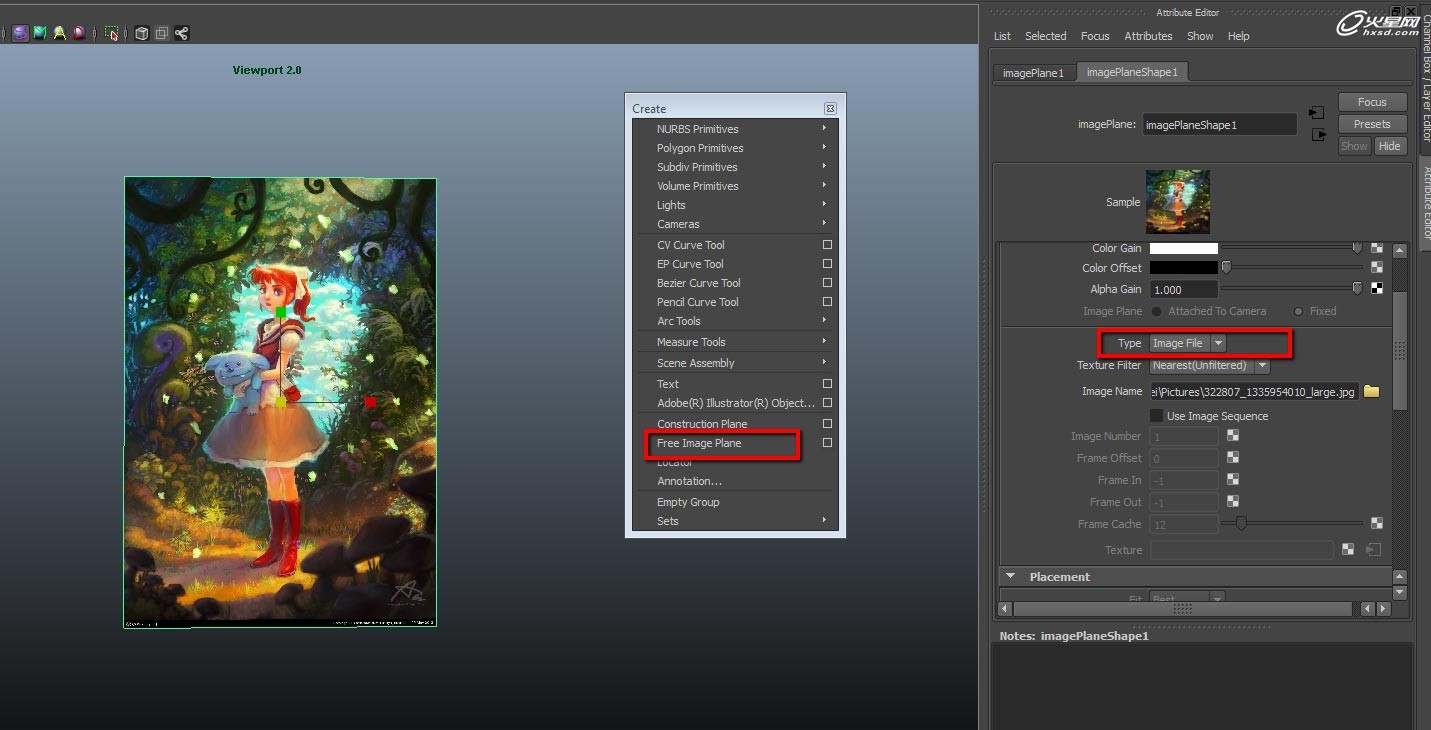Expand Polygon Primitives submenu
This screenshot has width=1431, height=730.
(736, 148)
